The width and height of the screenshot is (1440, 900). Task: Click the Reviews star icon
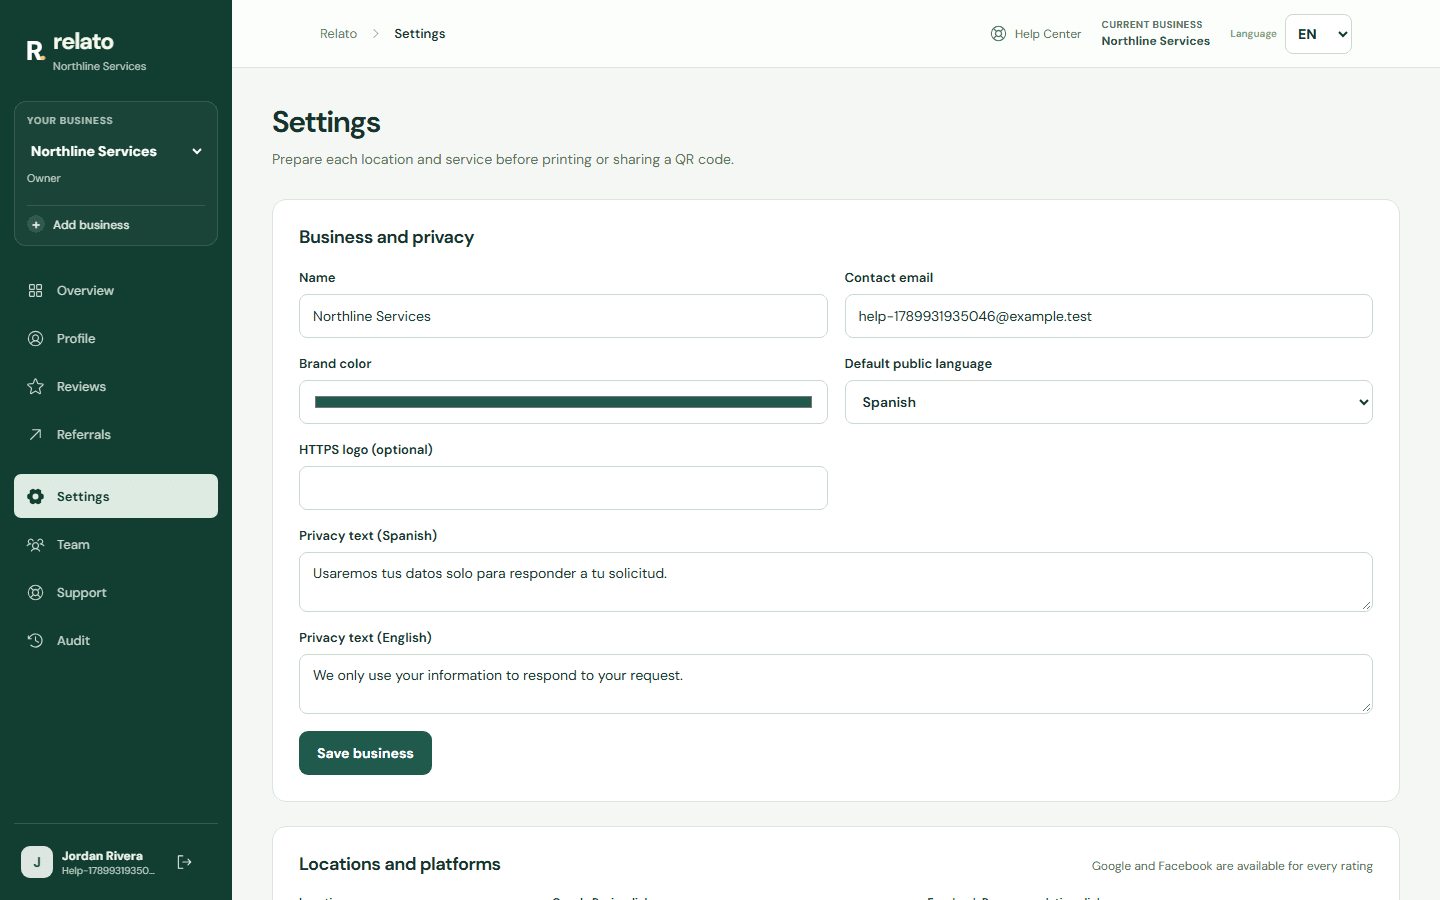click(x=36, y=387)
